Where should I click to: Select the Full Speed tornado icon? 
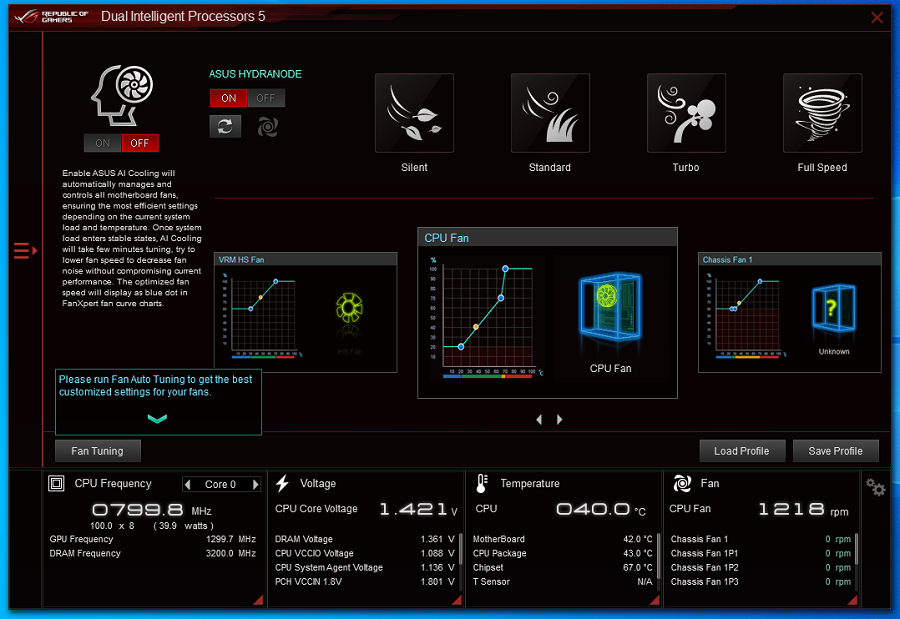click(x=822, y=113)
